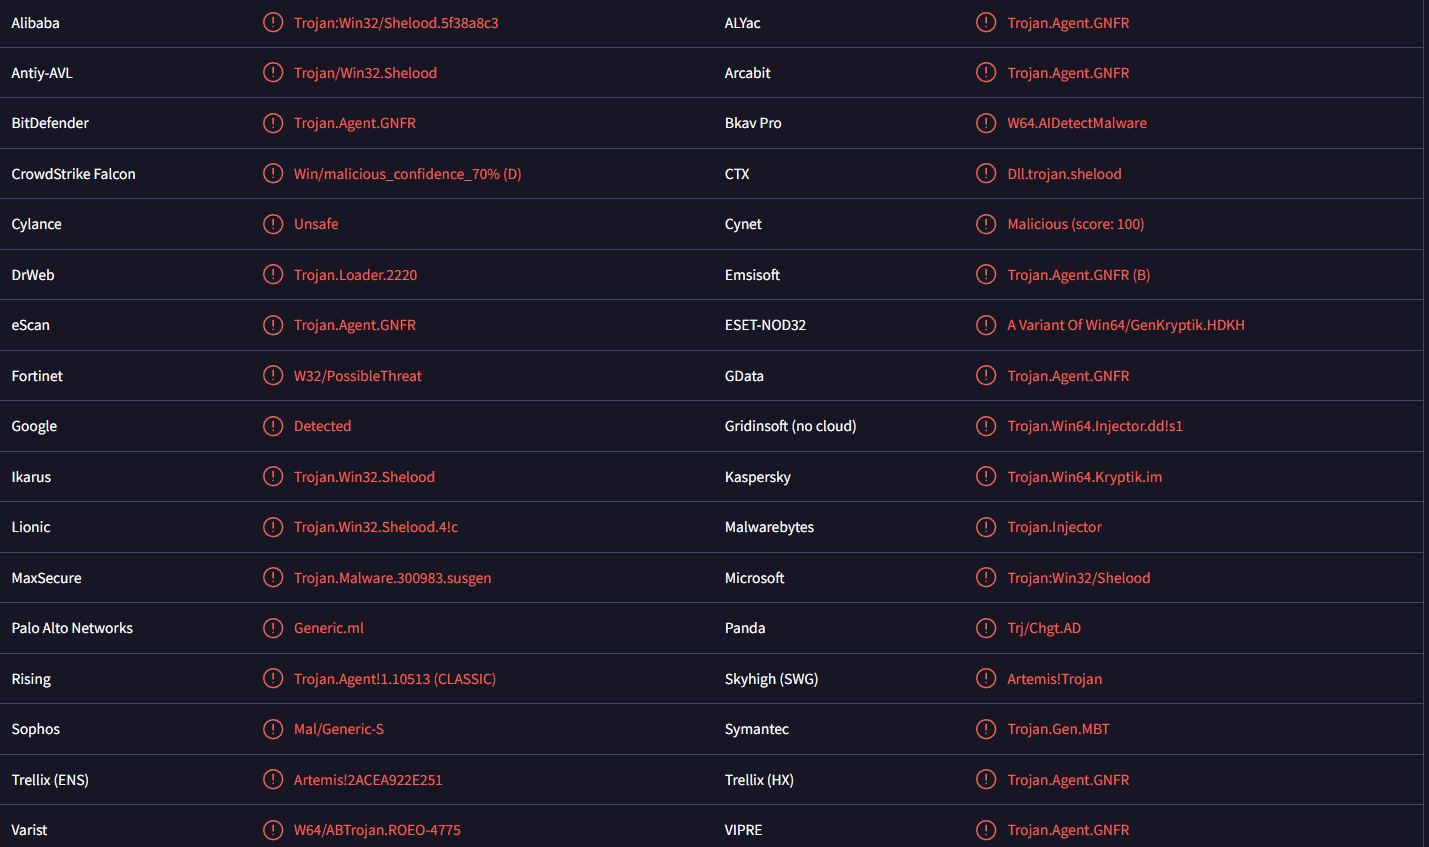Click the alert icon for Google's Detected result
The width and height of the screenshot is (1429, 847).
[273, 426]
